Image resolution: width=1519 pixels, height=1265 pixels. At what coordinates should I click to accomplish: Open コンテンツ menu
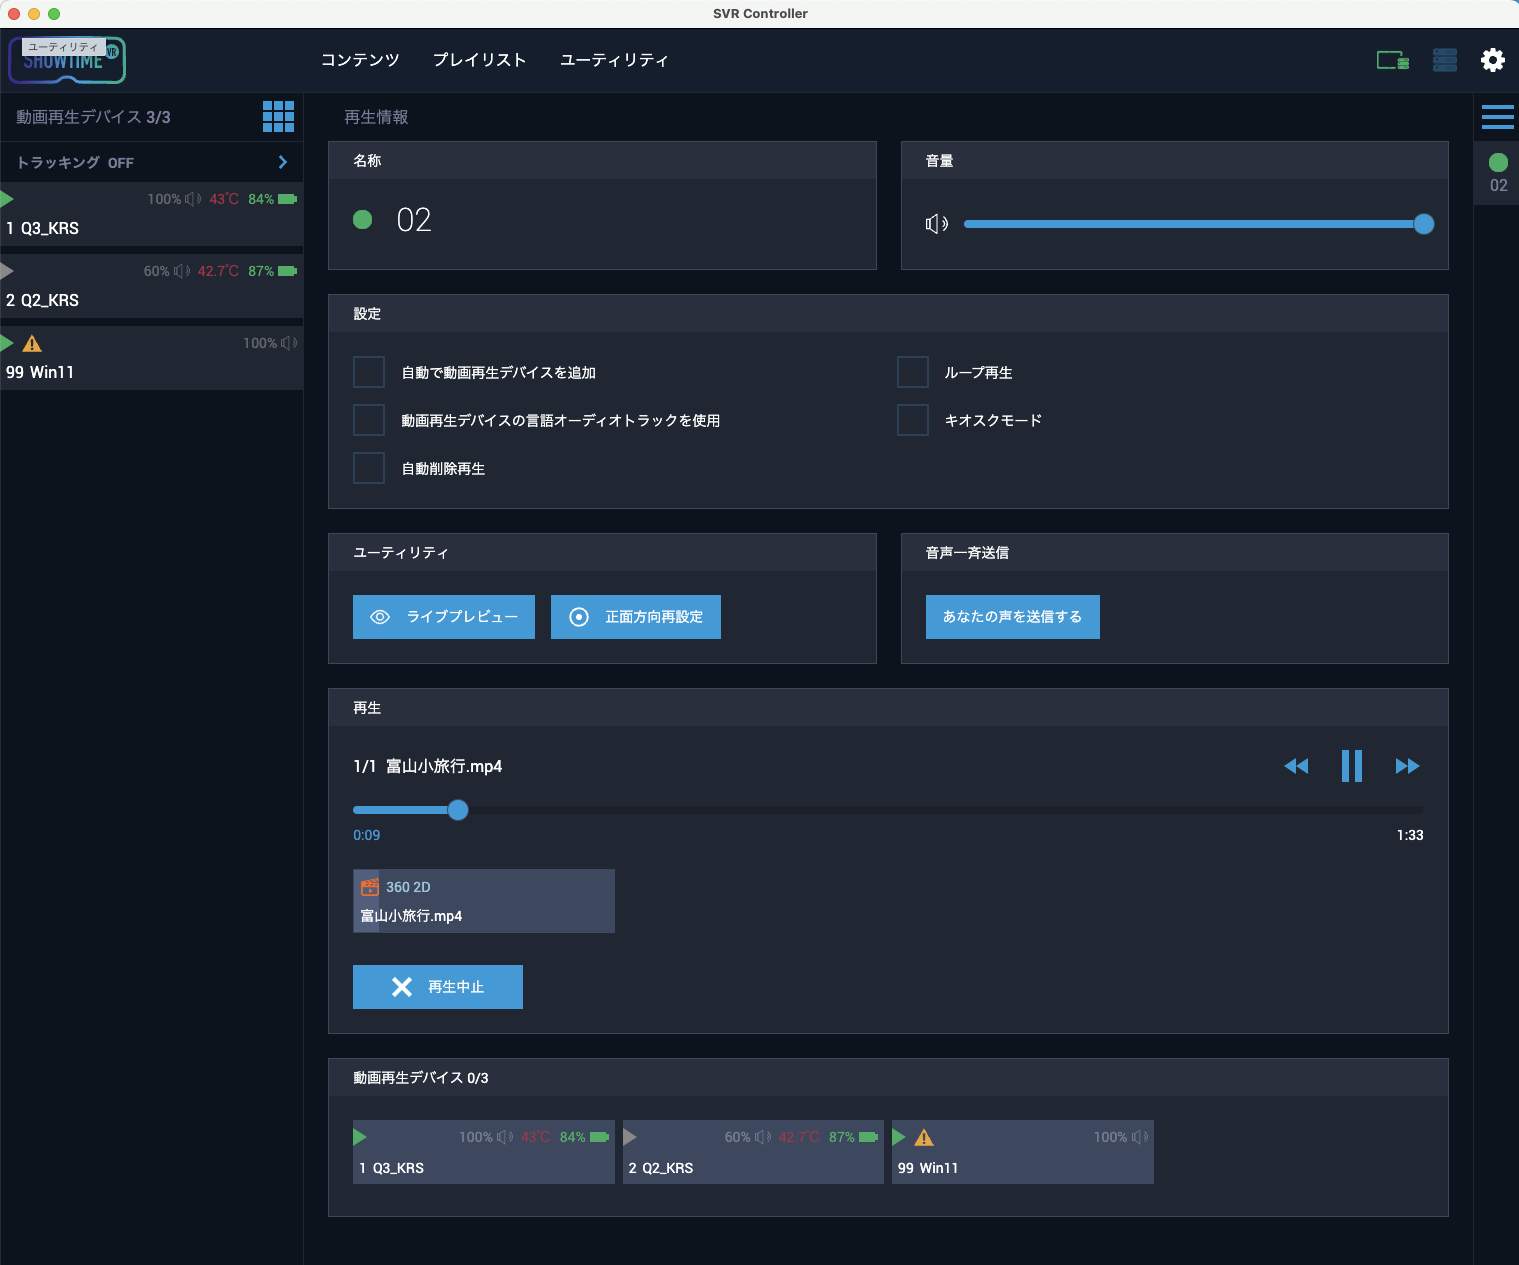[360, 60]
